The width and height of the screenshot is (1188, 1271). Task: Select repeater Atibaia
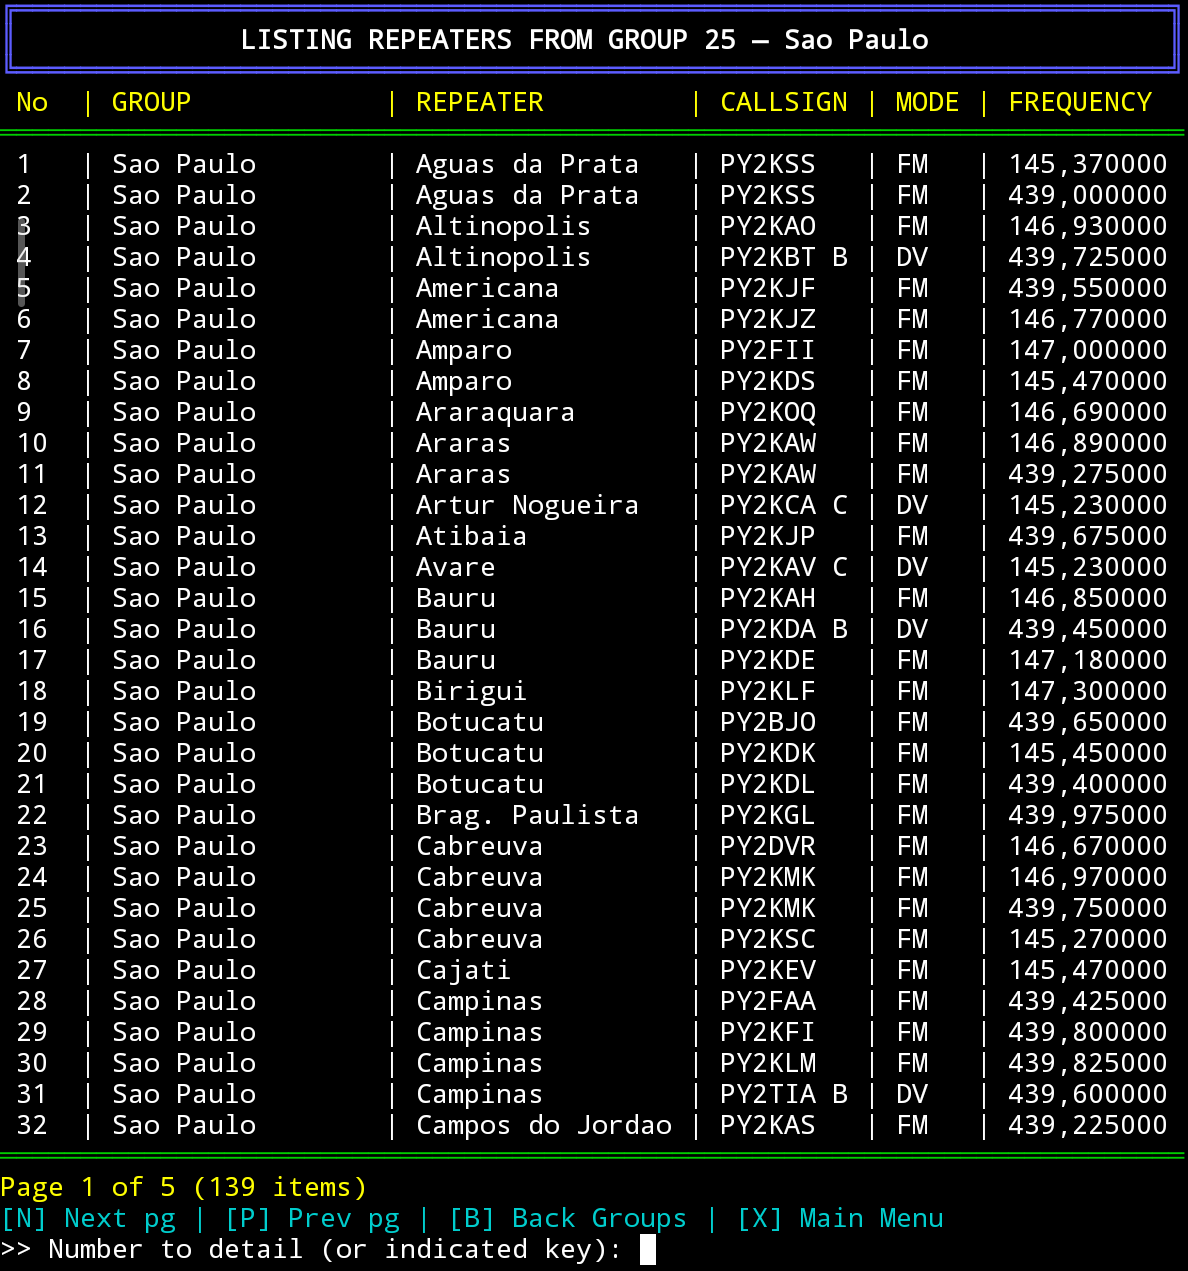coord(471,536)
